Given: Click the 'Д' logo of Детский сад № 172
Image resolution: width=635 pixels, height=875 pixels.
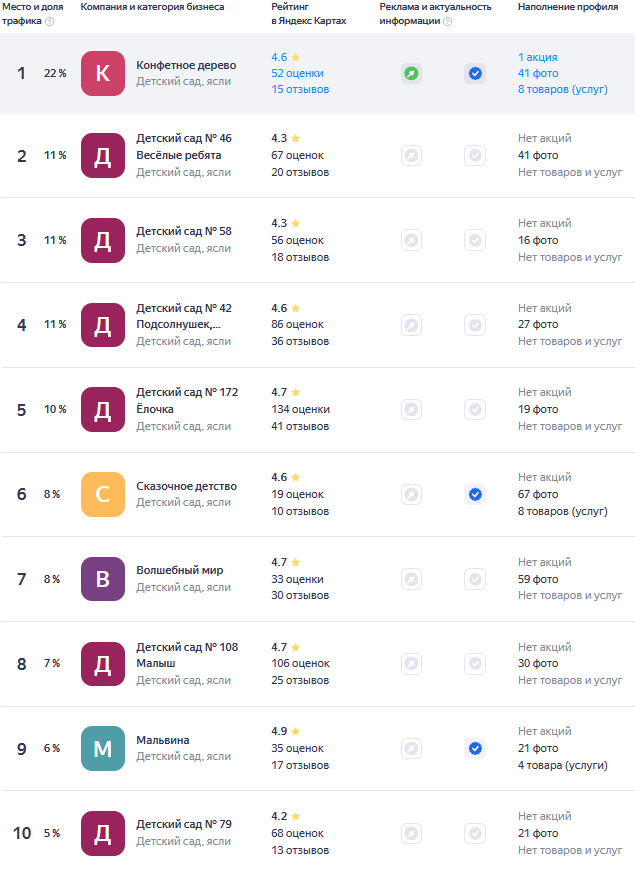Looking at the screenshot, I should click(103, 410).
